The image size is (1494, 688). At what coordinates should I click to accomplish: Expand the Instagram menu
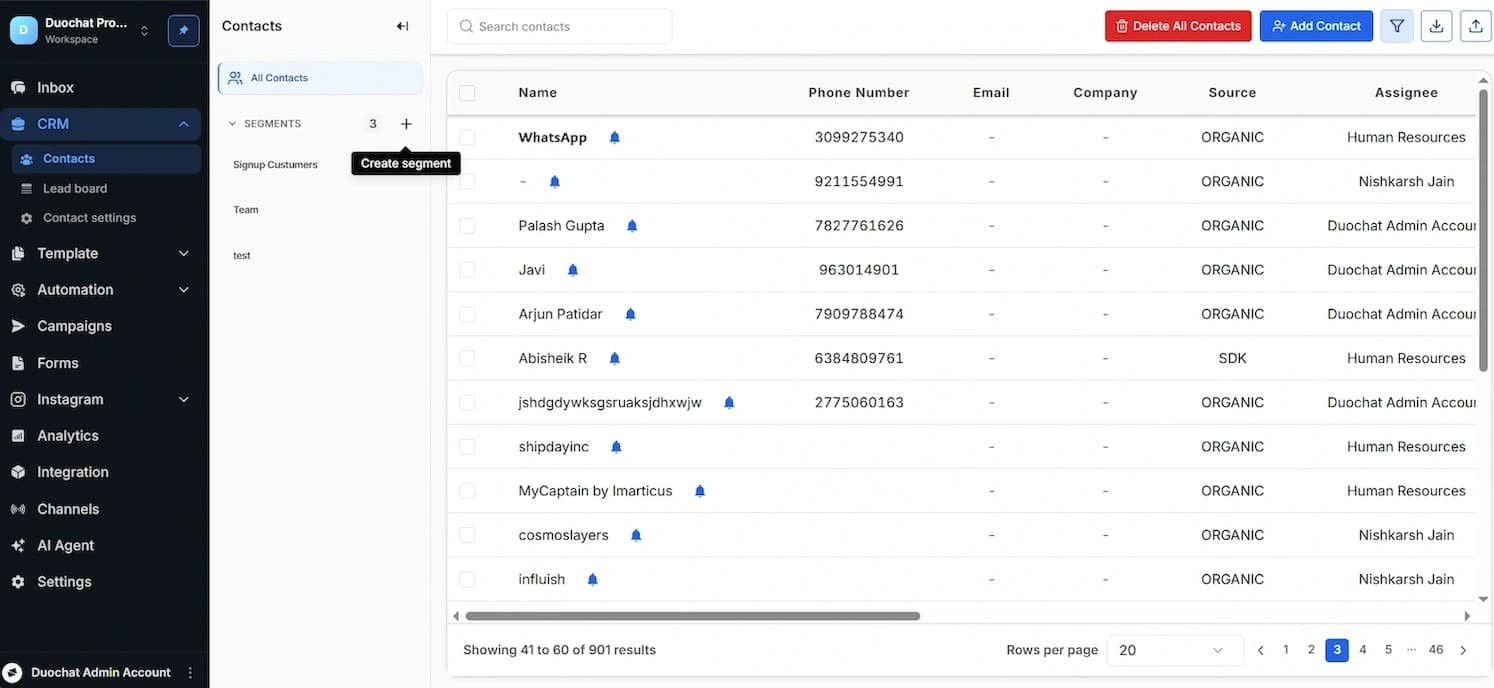coord(183,400)
